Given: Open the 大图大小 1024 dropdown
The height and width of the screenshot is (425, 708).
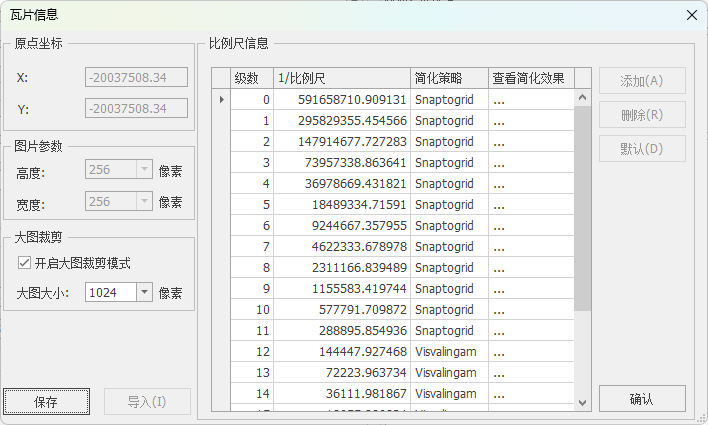Looking at the screenshot, I should (x=143, y=292).
